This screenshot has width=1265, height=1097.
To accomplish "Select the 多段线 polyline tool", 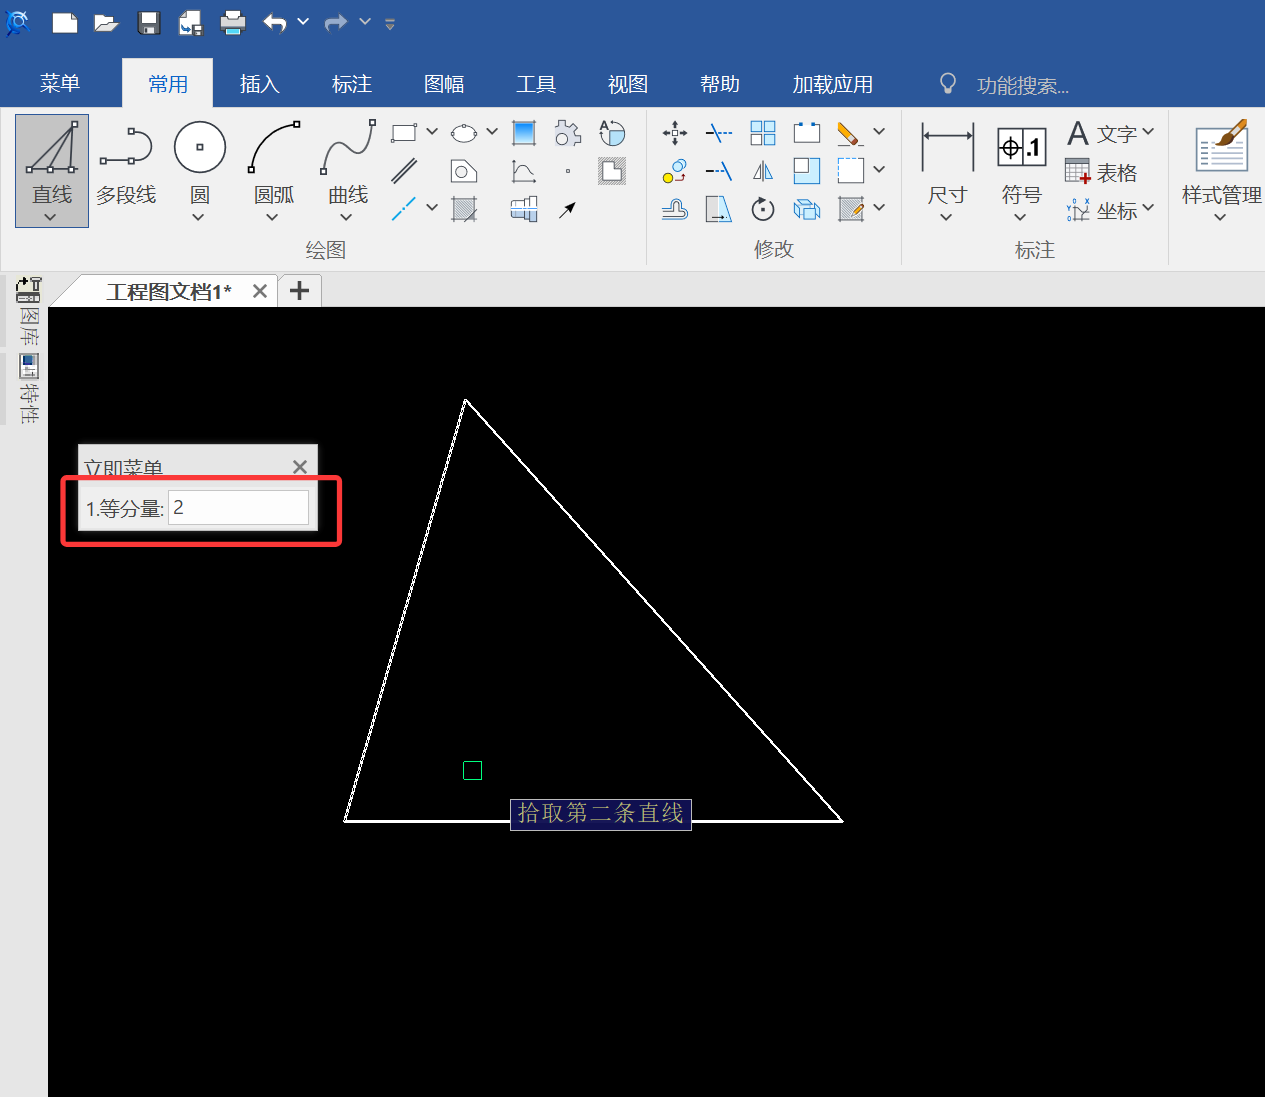I will (x=126, y=164).
